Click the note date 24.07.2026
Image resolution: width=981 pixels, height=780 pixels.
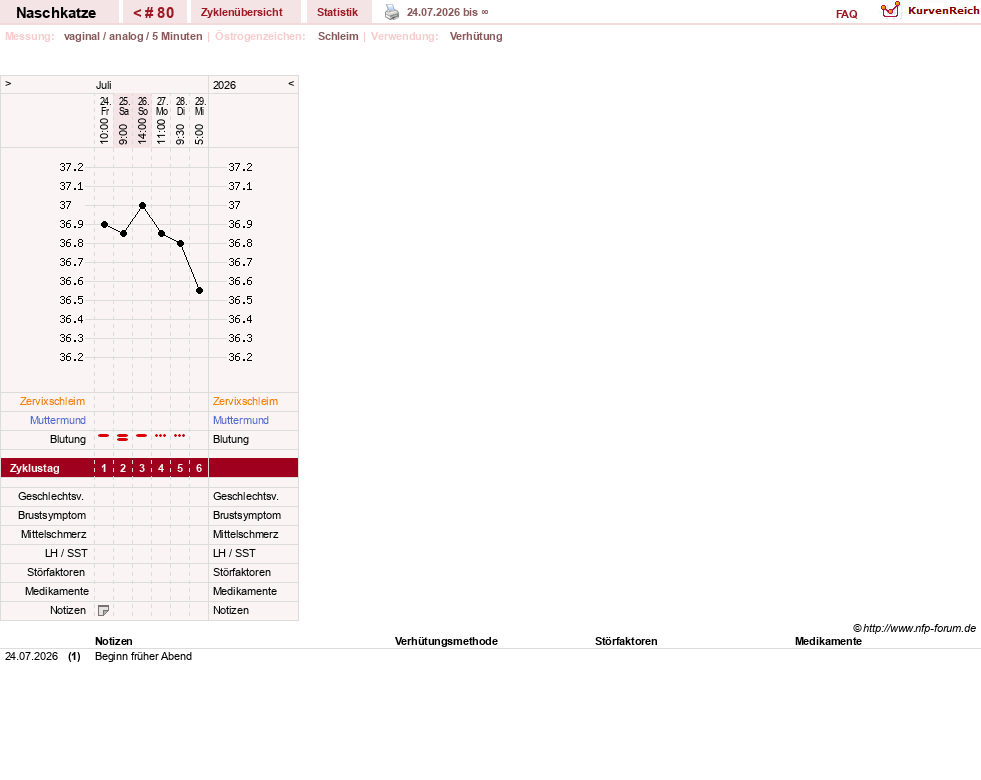[31, 657]
